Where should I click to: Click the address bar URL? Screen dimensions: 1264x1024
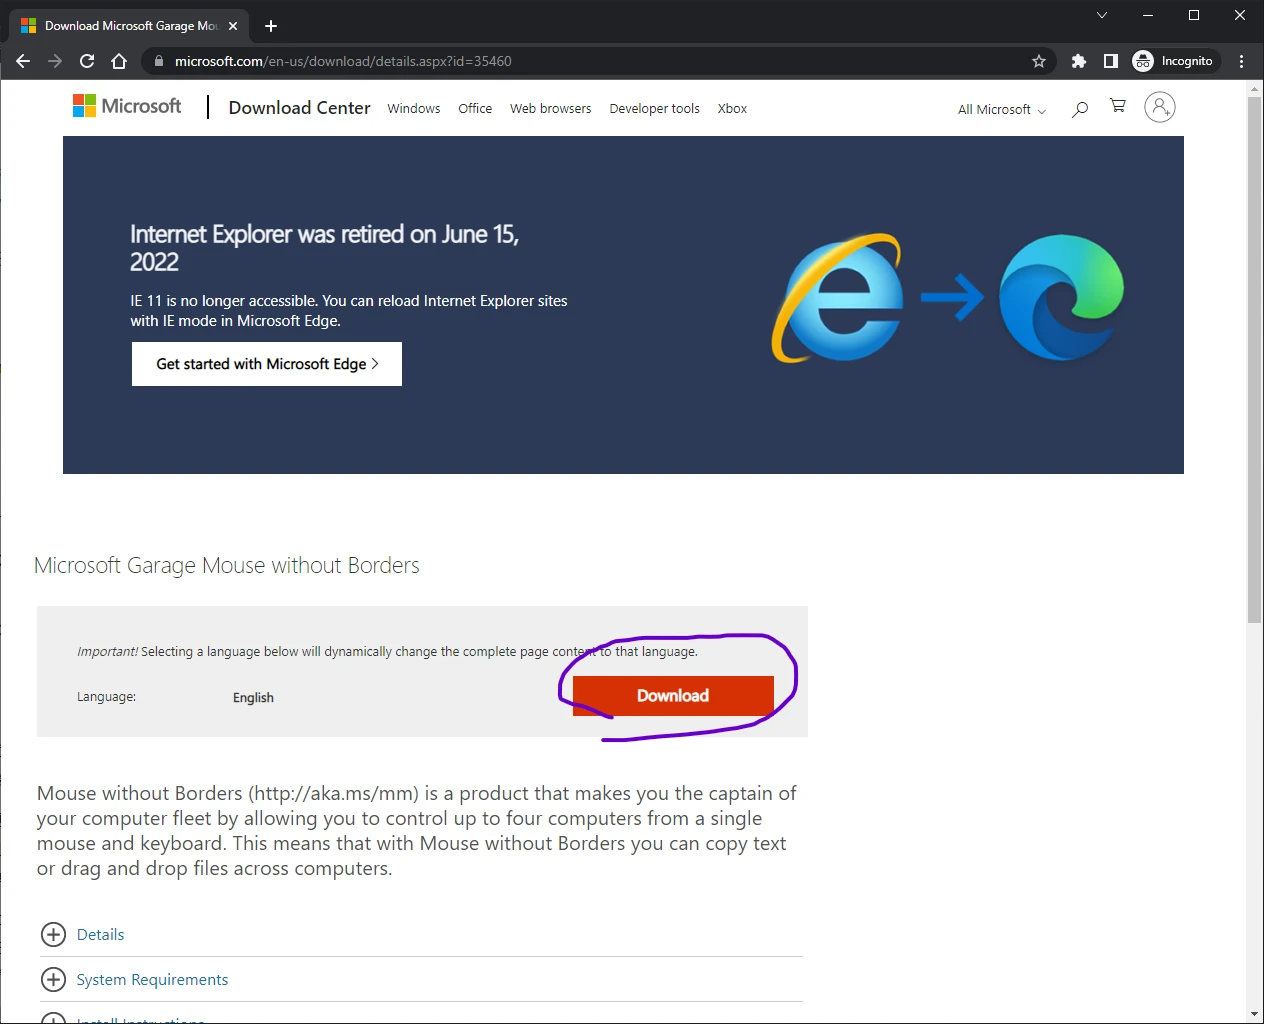(x=343, y=61)
